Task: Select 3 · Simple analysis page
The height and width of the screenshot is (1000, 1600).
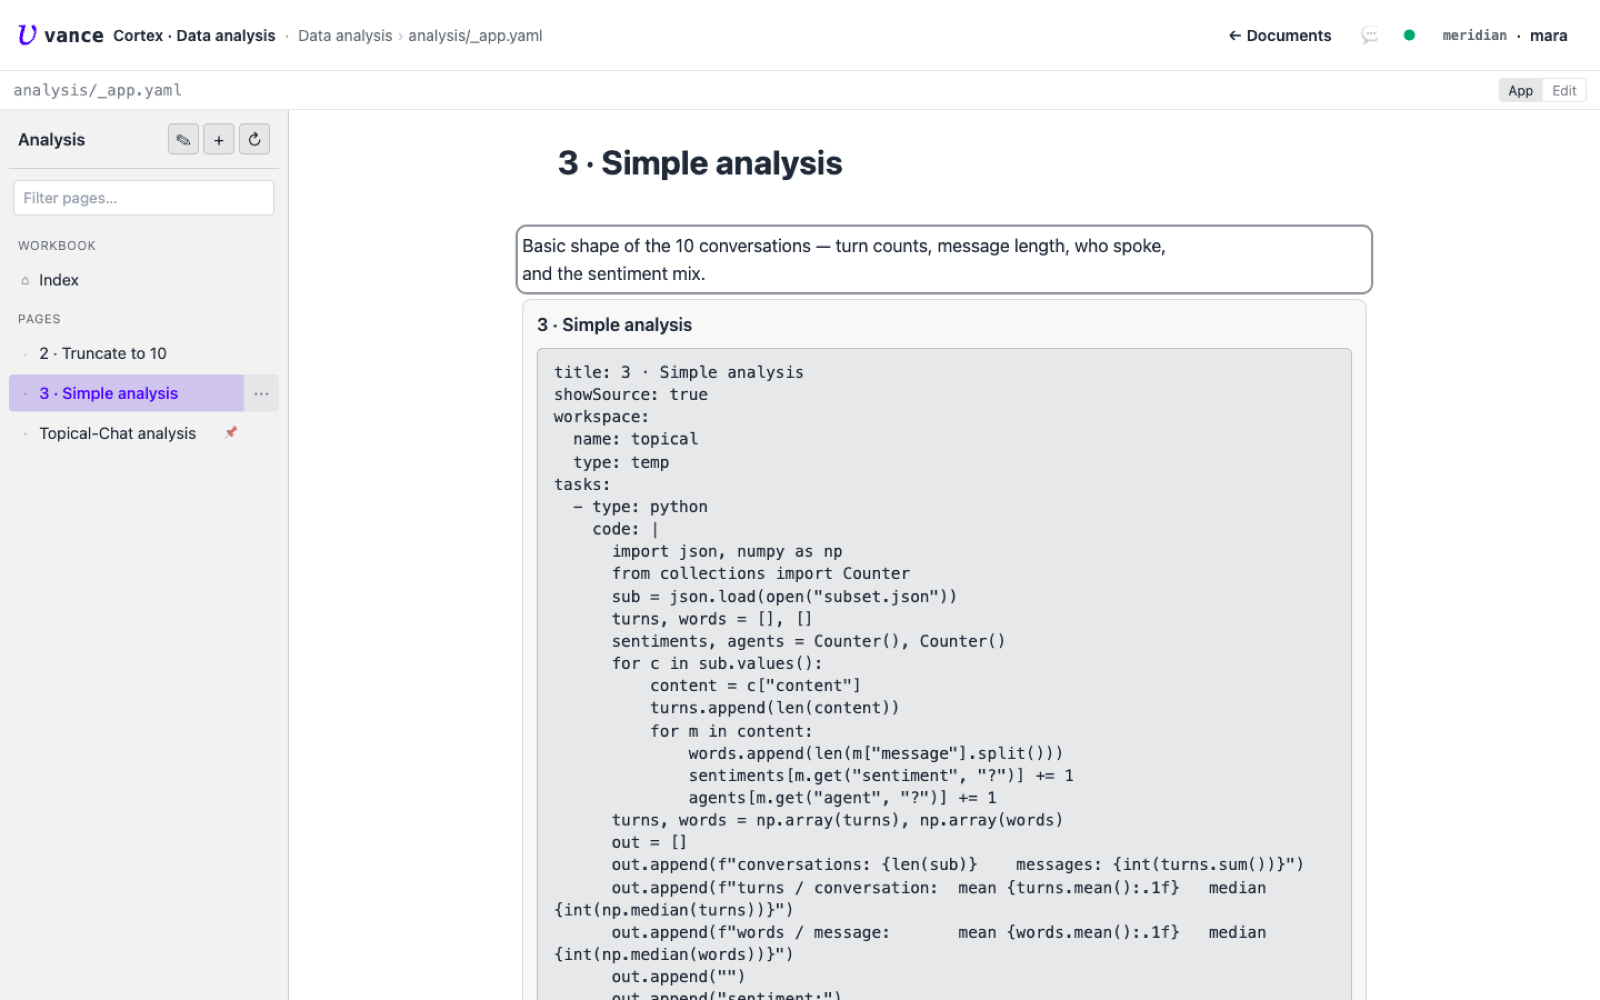Action: click(x=126, y=393)
